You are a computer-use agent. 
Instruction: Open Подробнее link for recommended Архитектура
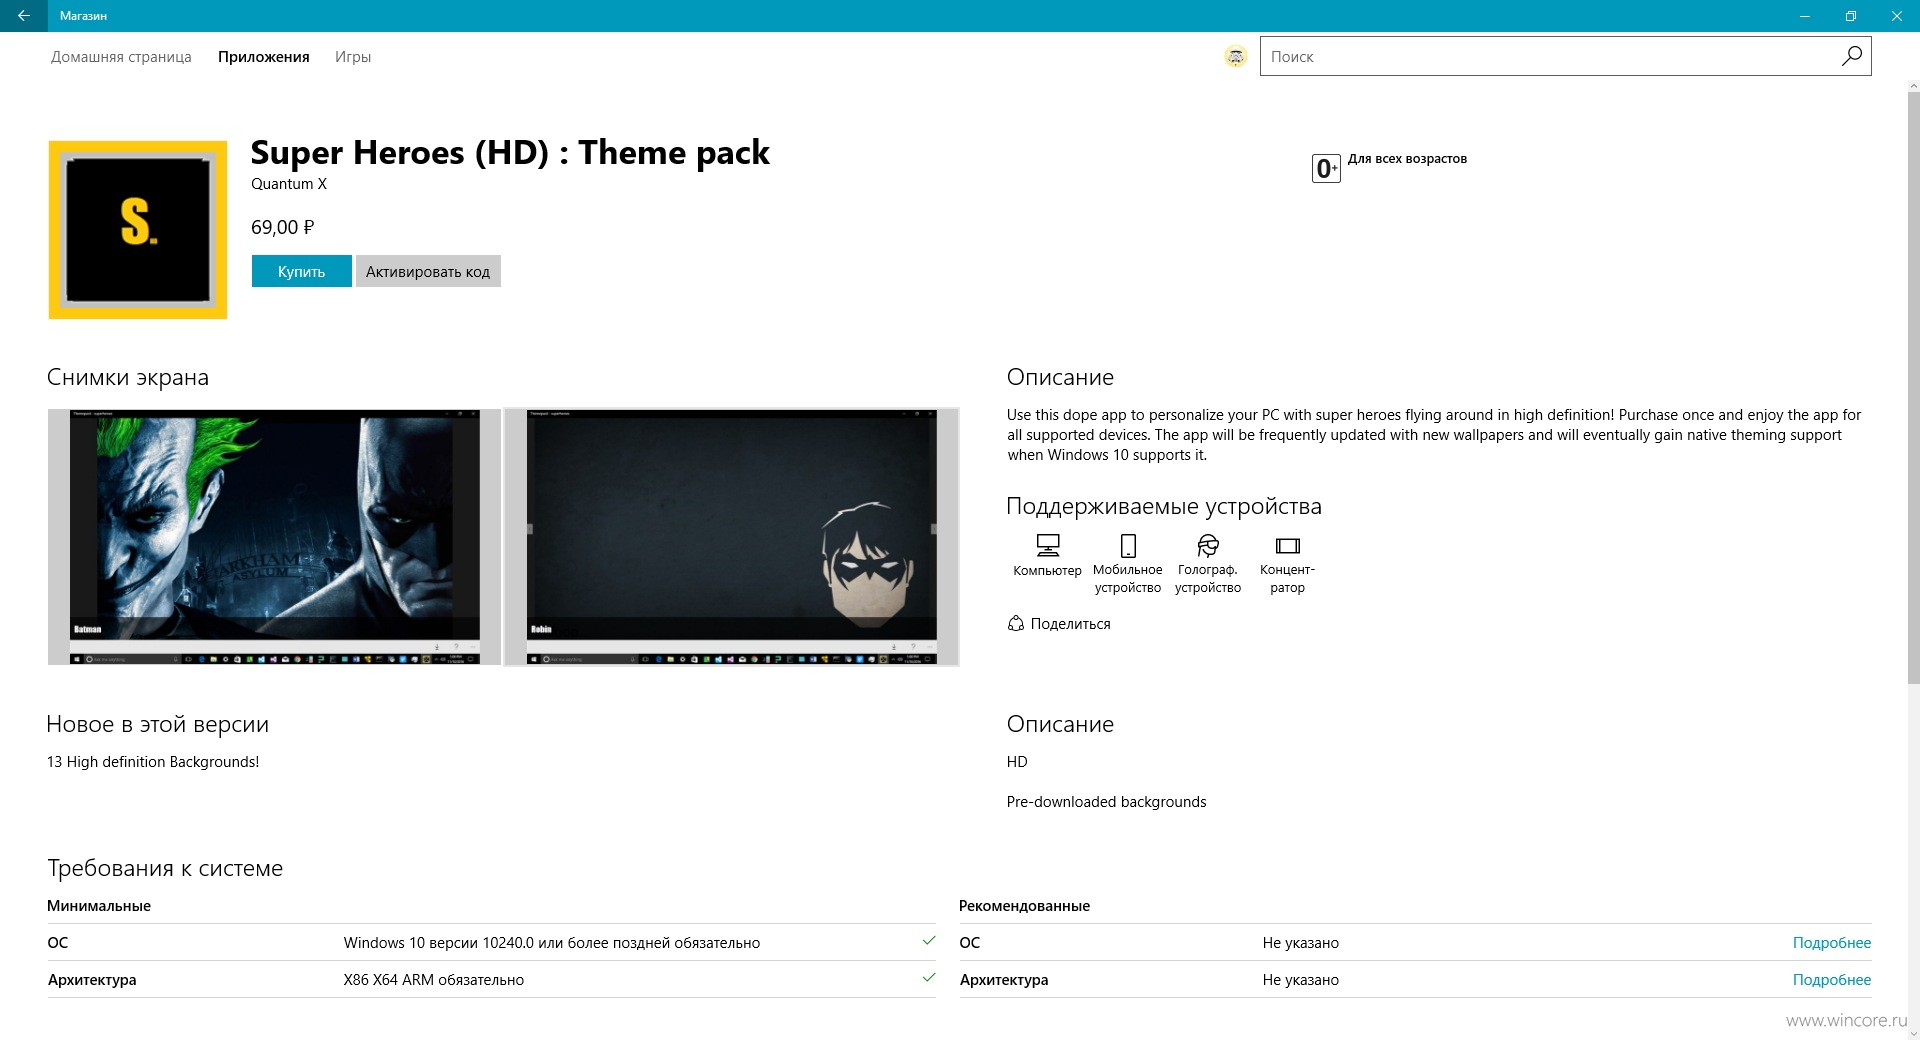click(1831, 979)
